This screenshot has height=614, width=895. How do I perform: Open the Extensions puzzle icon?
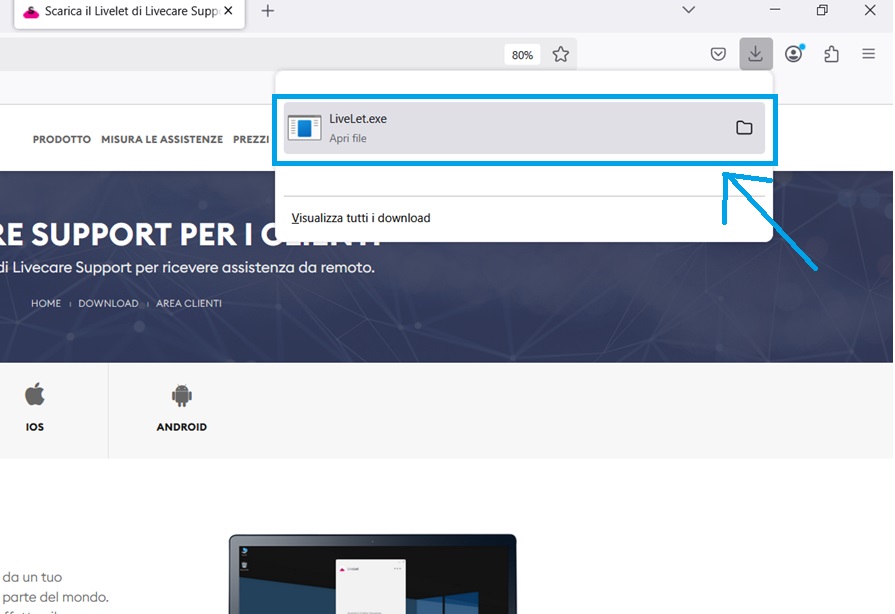(x=831, y=54)
